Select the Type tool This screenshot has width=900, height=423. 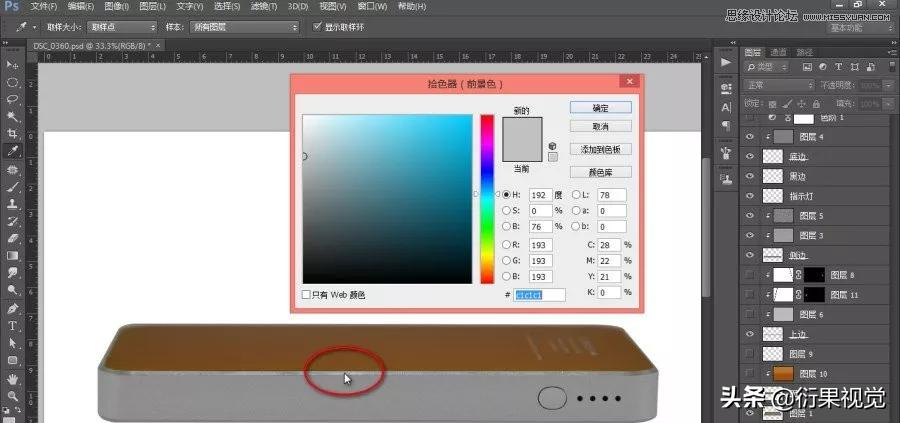[12, 326]
